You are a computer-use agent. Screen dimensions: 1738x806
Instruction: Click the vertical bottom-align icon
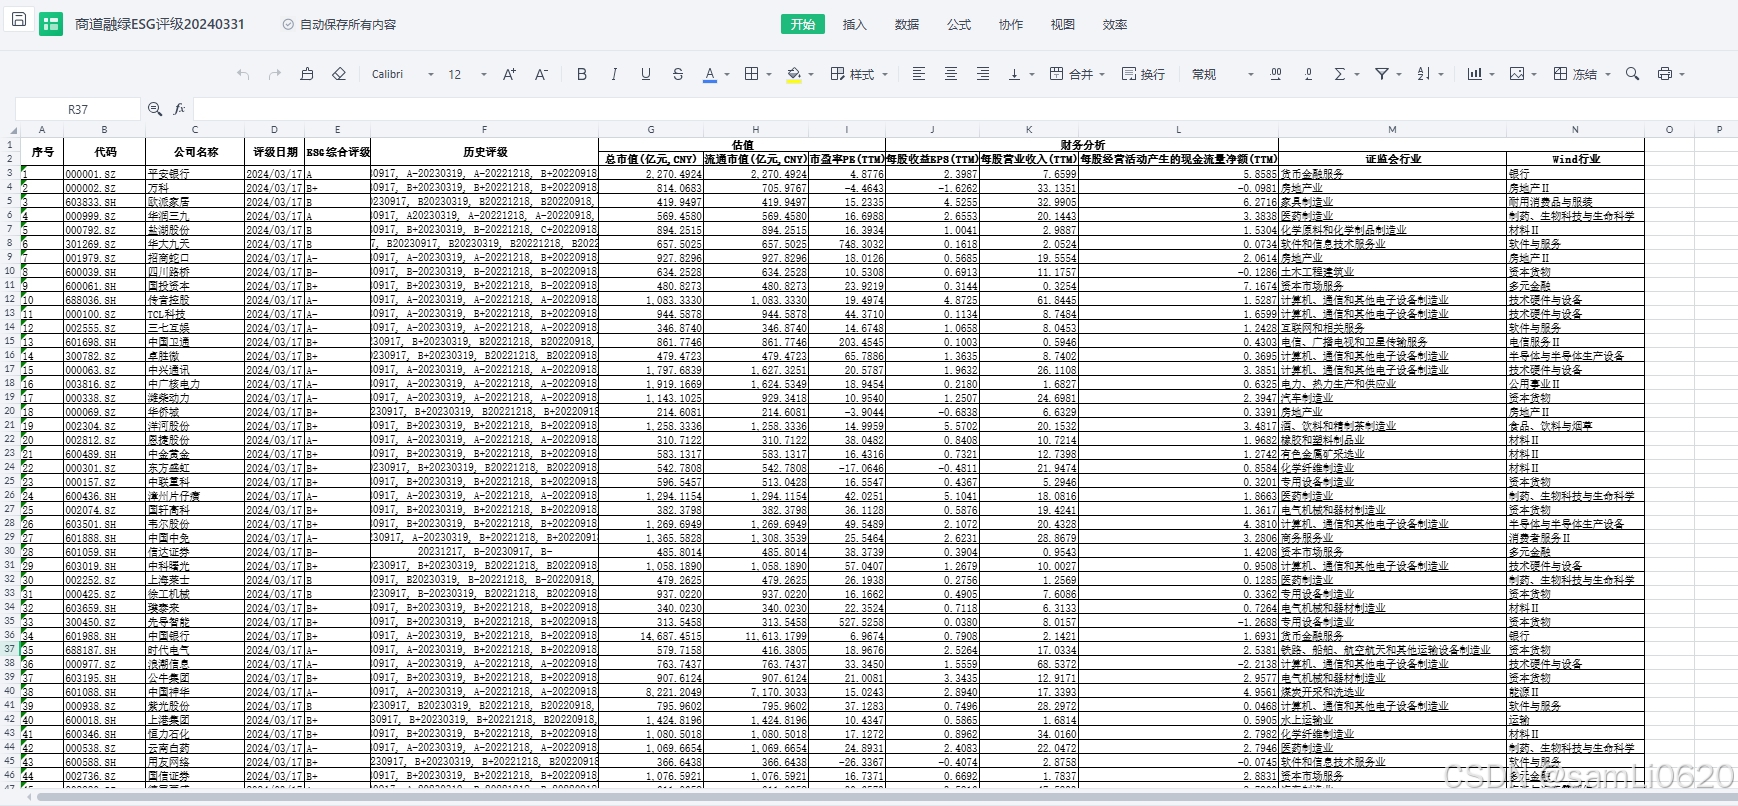pyautogui.click(x=1015, y=74)
